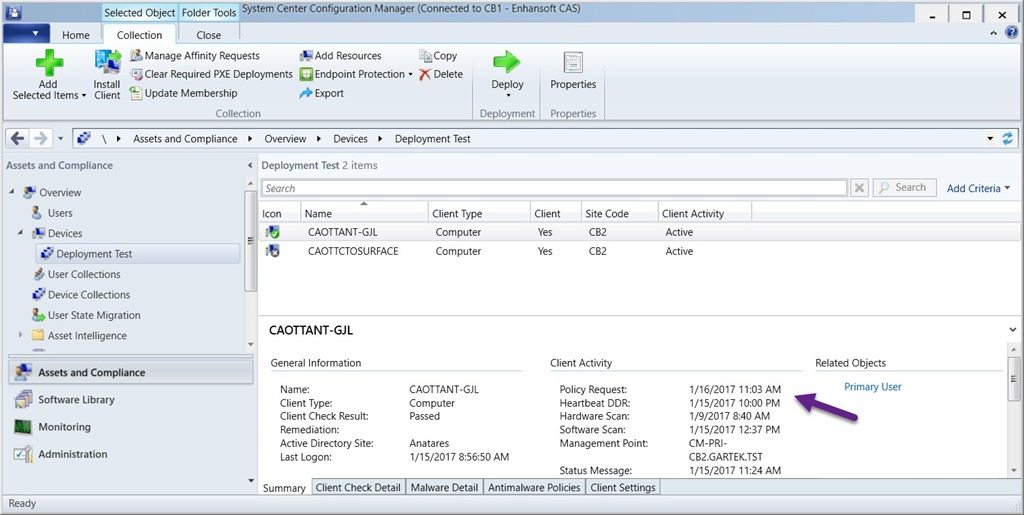Viewport: 1024px width, 515px height.
Task: Collapse the Devices tree node
Action: point(20,232)
